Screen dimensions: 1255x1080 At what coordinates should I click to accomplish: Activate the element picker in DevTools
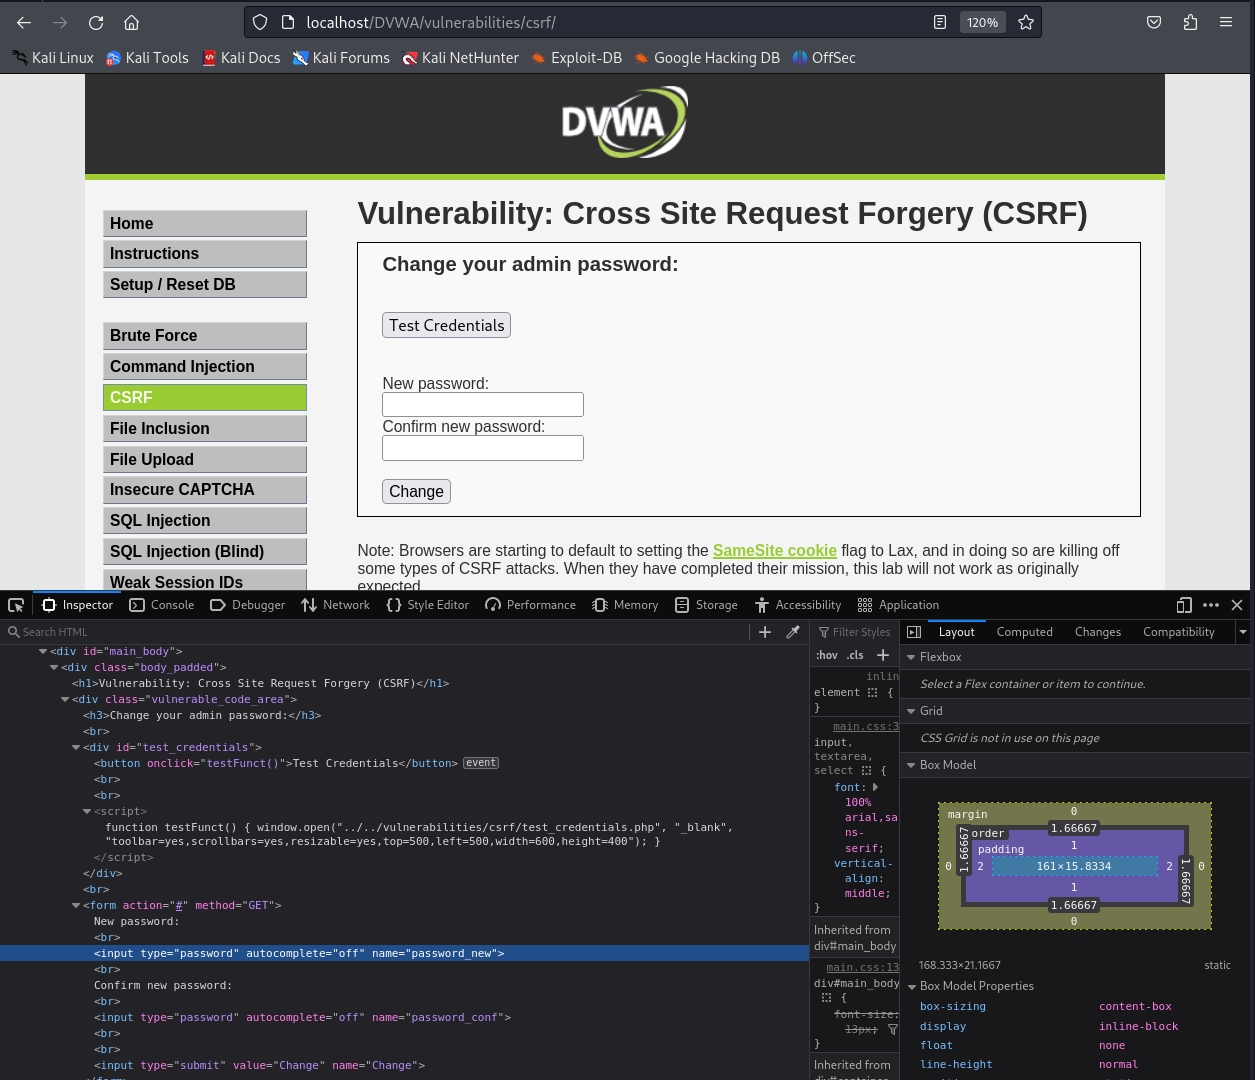pyautogui.click(x=16, y=605)
